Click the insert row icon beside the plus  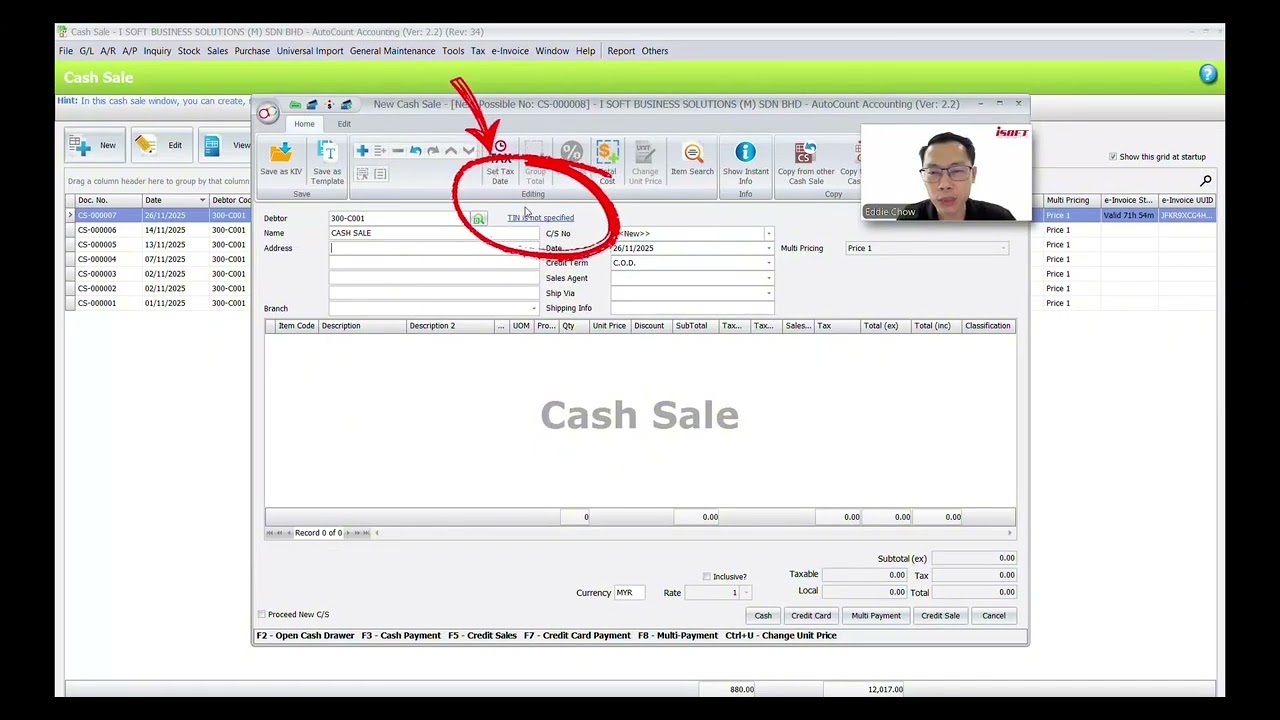380,151
